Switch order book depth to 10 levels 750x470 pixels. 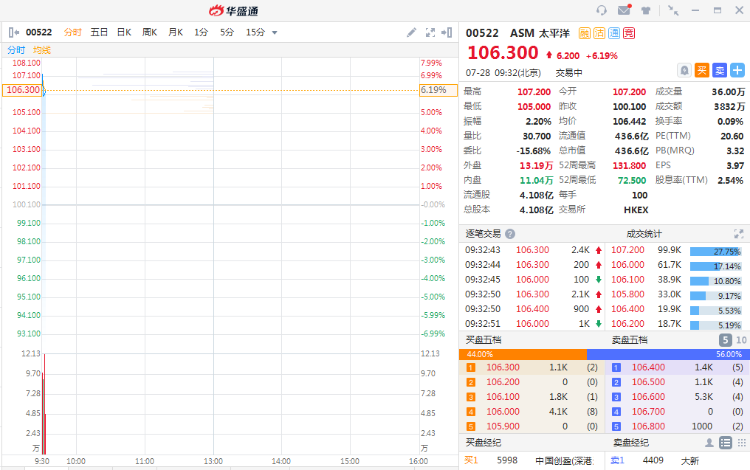(x=741, y=340)
